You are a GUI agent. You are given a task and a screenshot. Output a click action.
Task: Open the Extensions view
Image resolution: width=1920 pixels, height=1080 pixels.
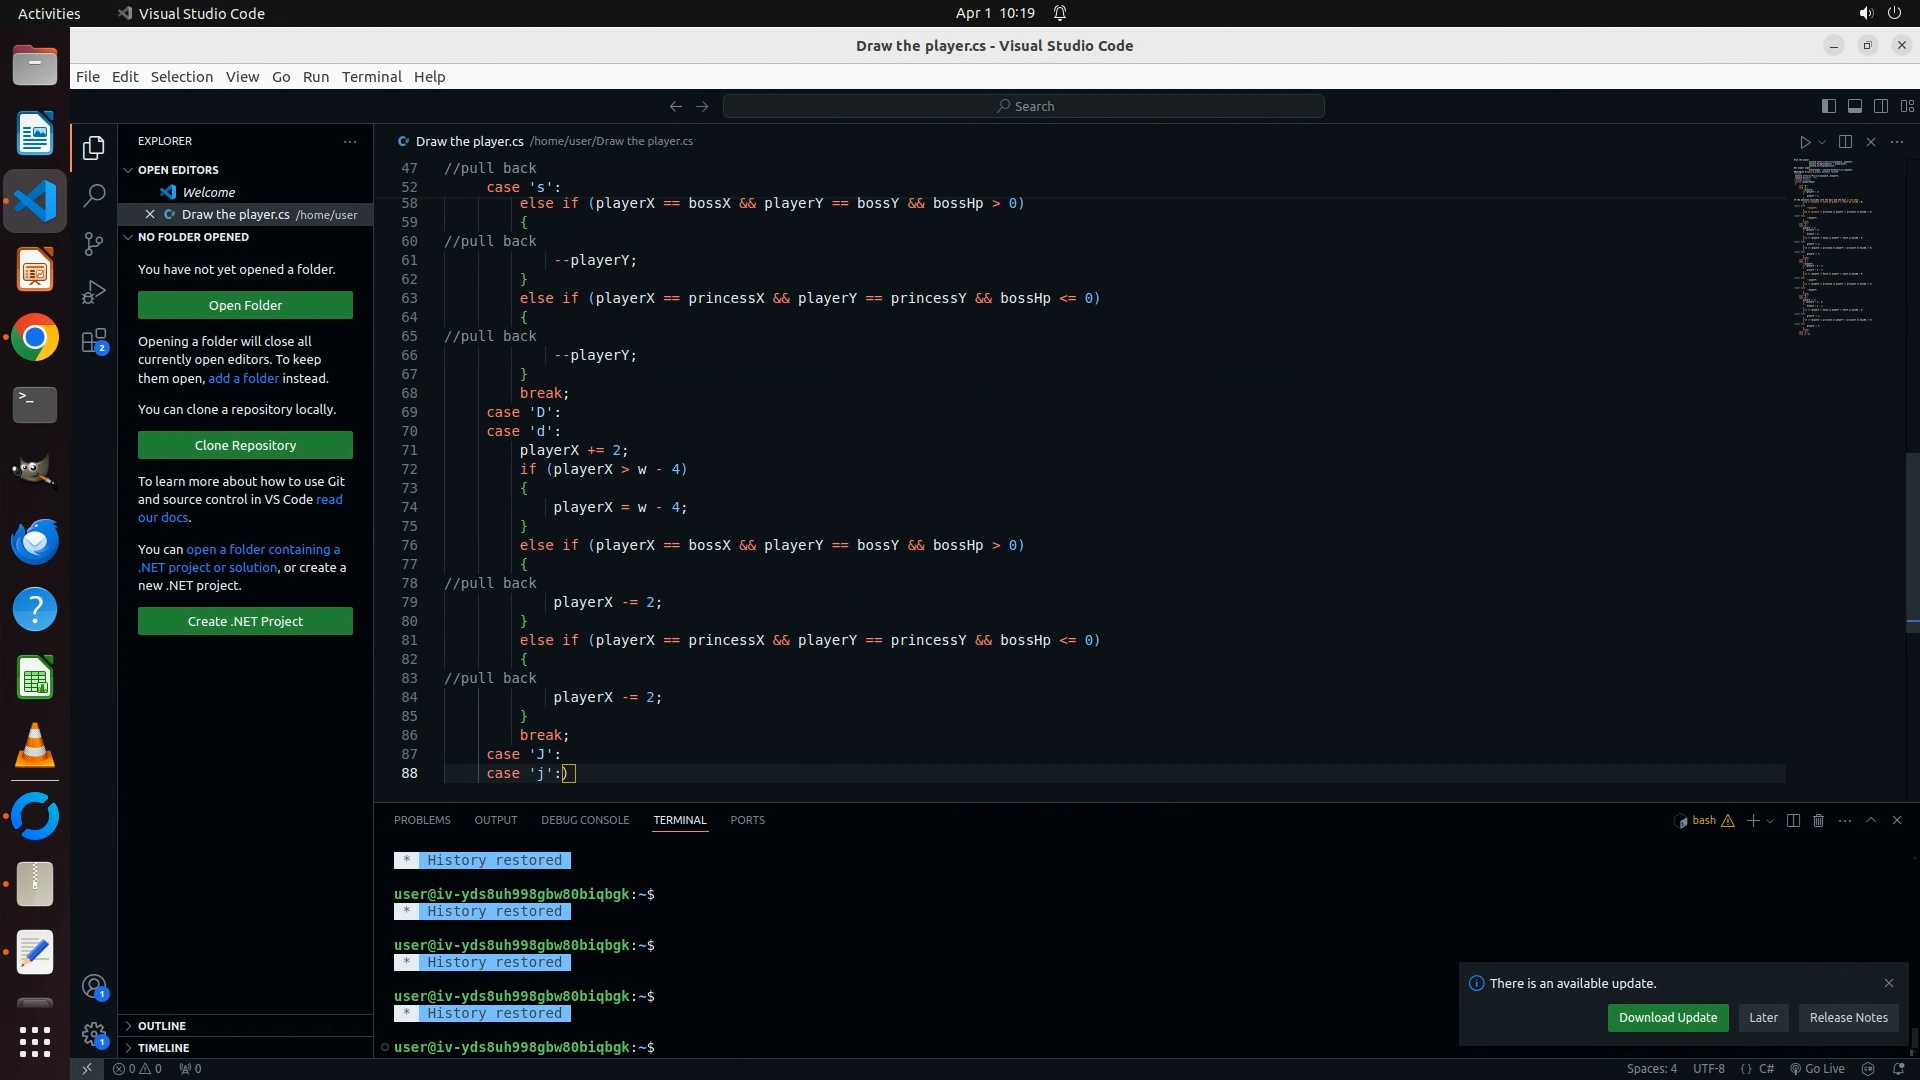(x=94, y=342)
